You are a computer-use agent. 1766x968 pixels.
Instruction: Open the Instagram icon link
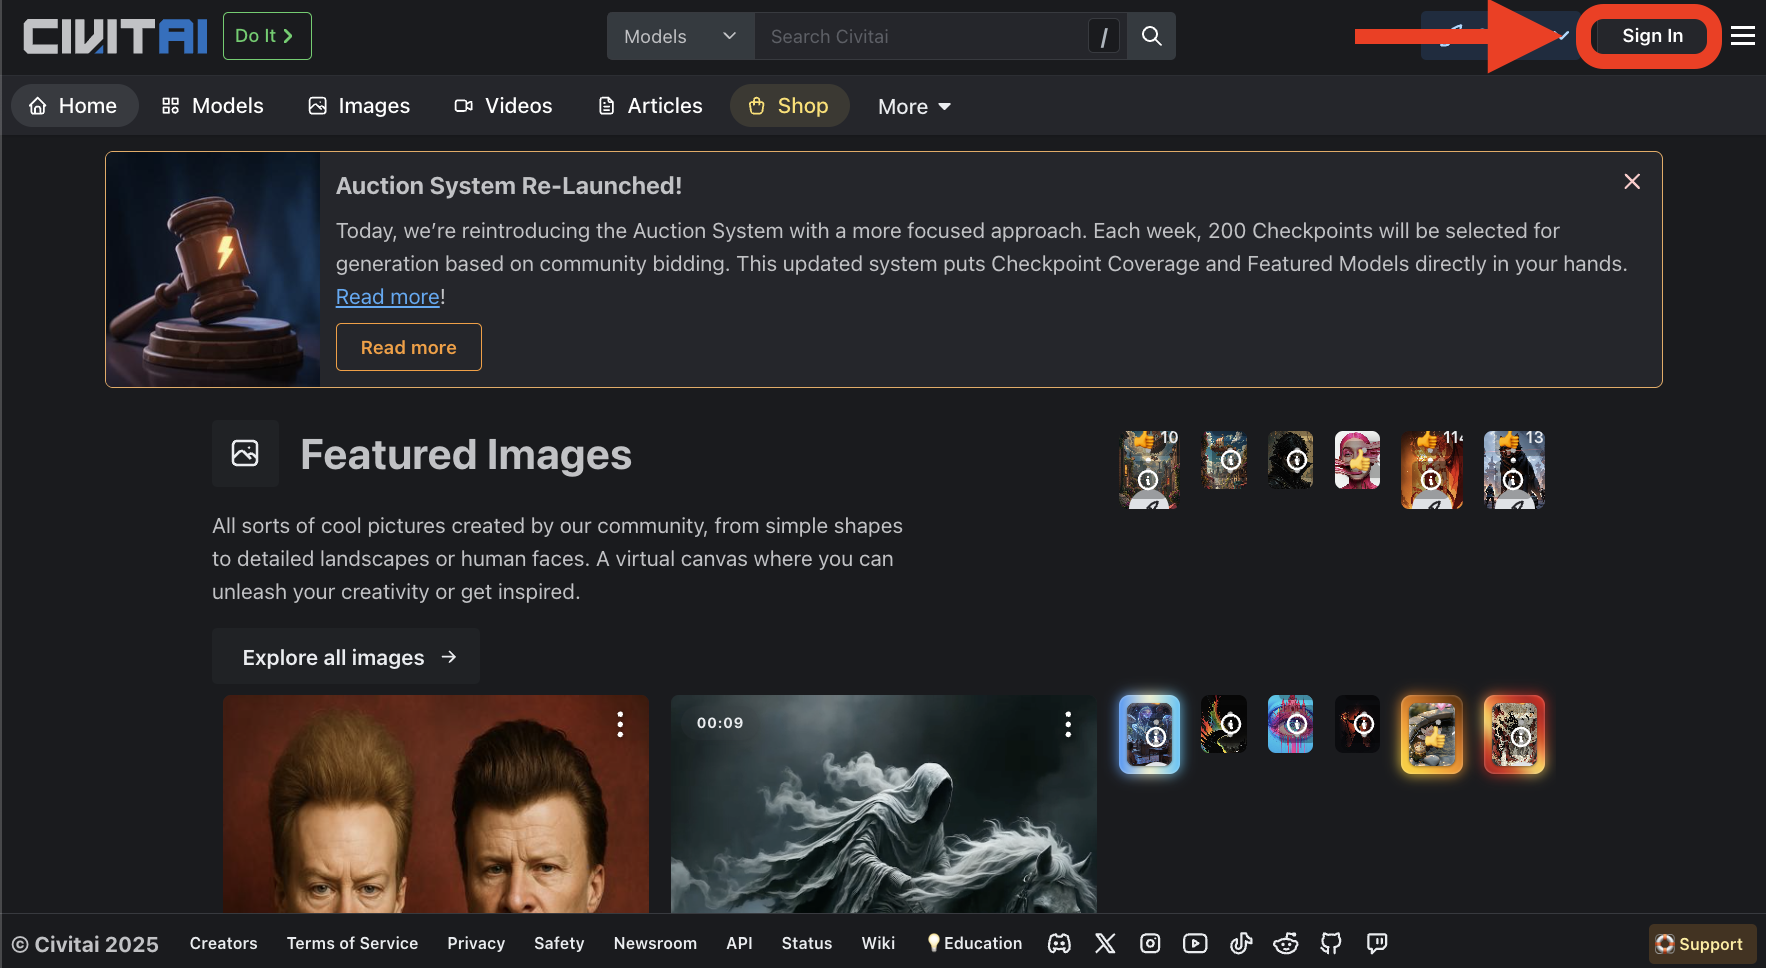point(1150,943)
